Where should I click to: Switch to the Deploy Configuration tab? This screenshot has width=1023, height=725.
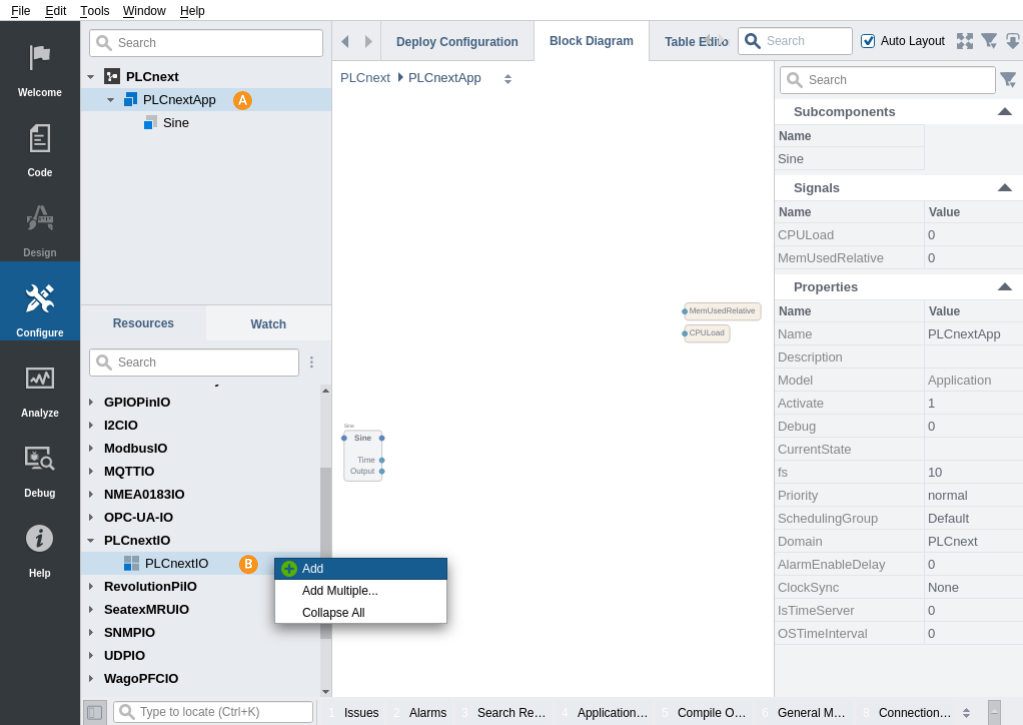457,42
